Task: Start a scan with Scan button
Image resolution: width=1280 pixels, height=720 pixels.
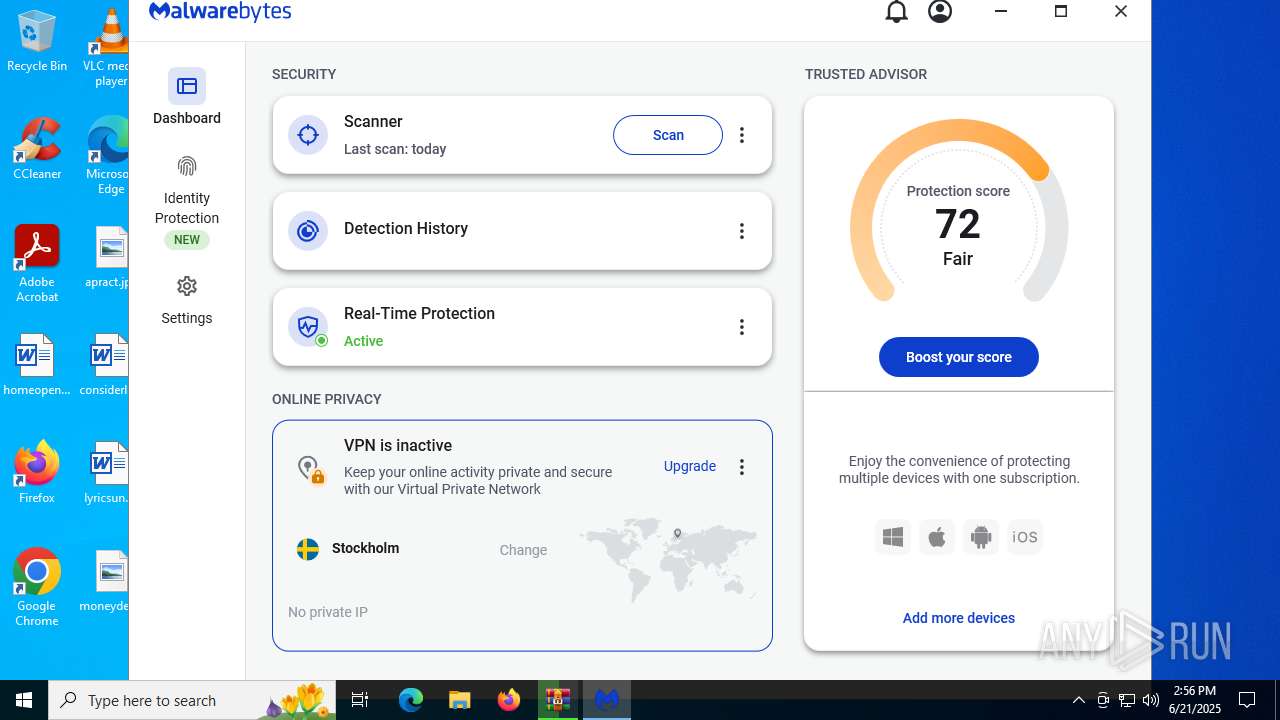Action: point(668,135)
